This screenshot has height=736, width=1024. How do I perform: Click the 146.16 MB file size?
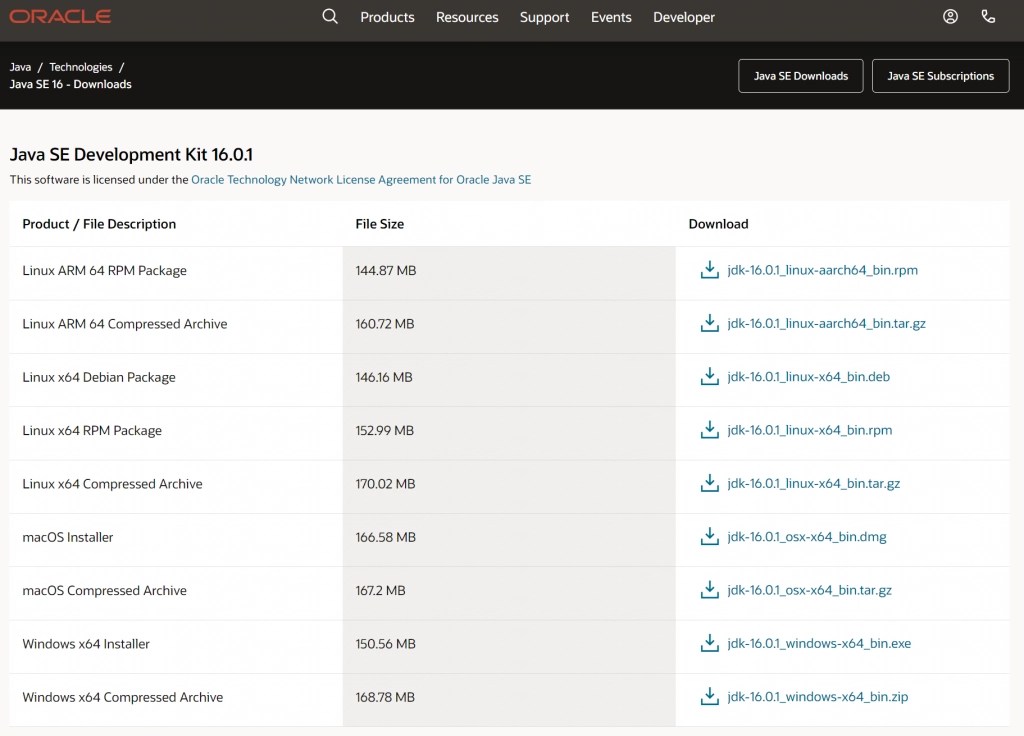point(384,377)
